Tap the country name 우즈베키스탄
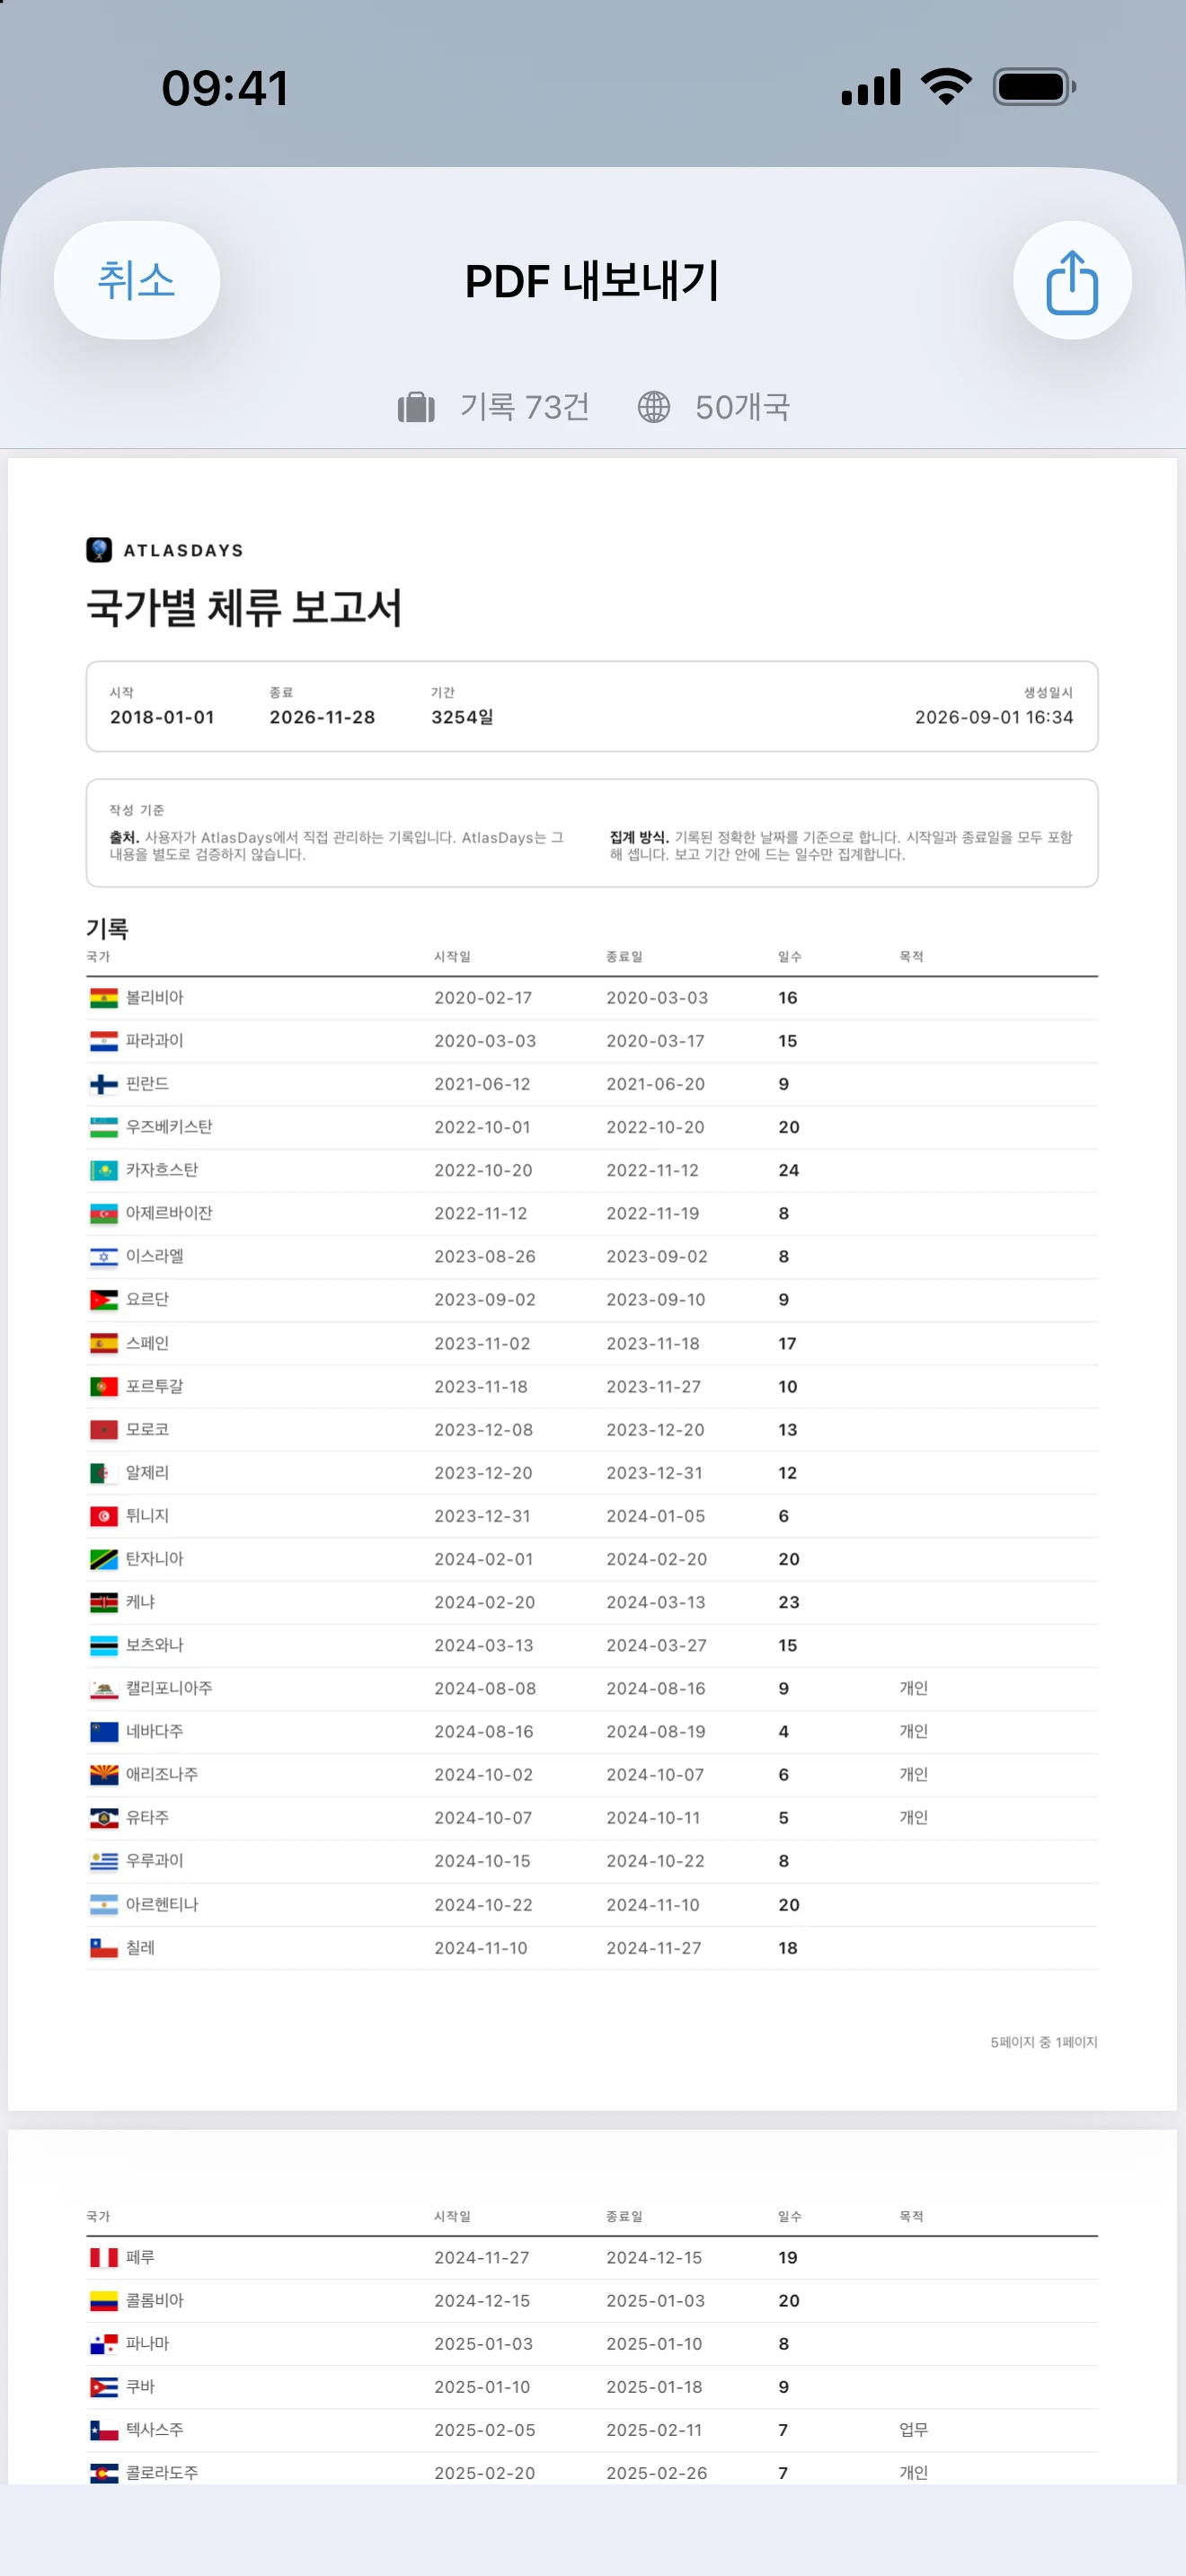This screenshot has width=1186, height=2576. 169,1127
